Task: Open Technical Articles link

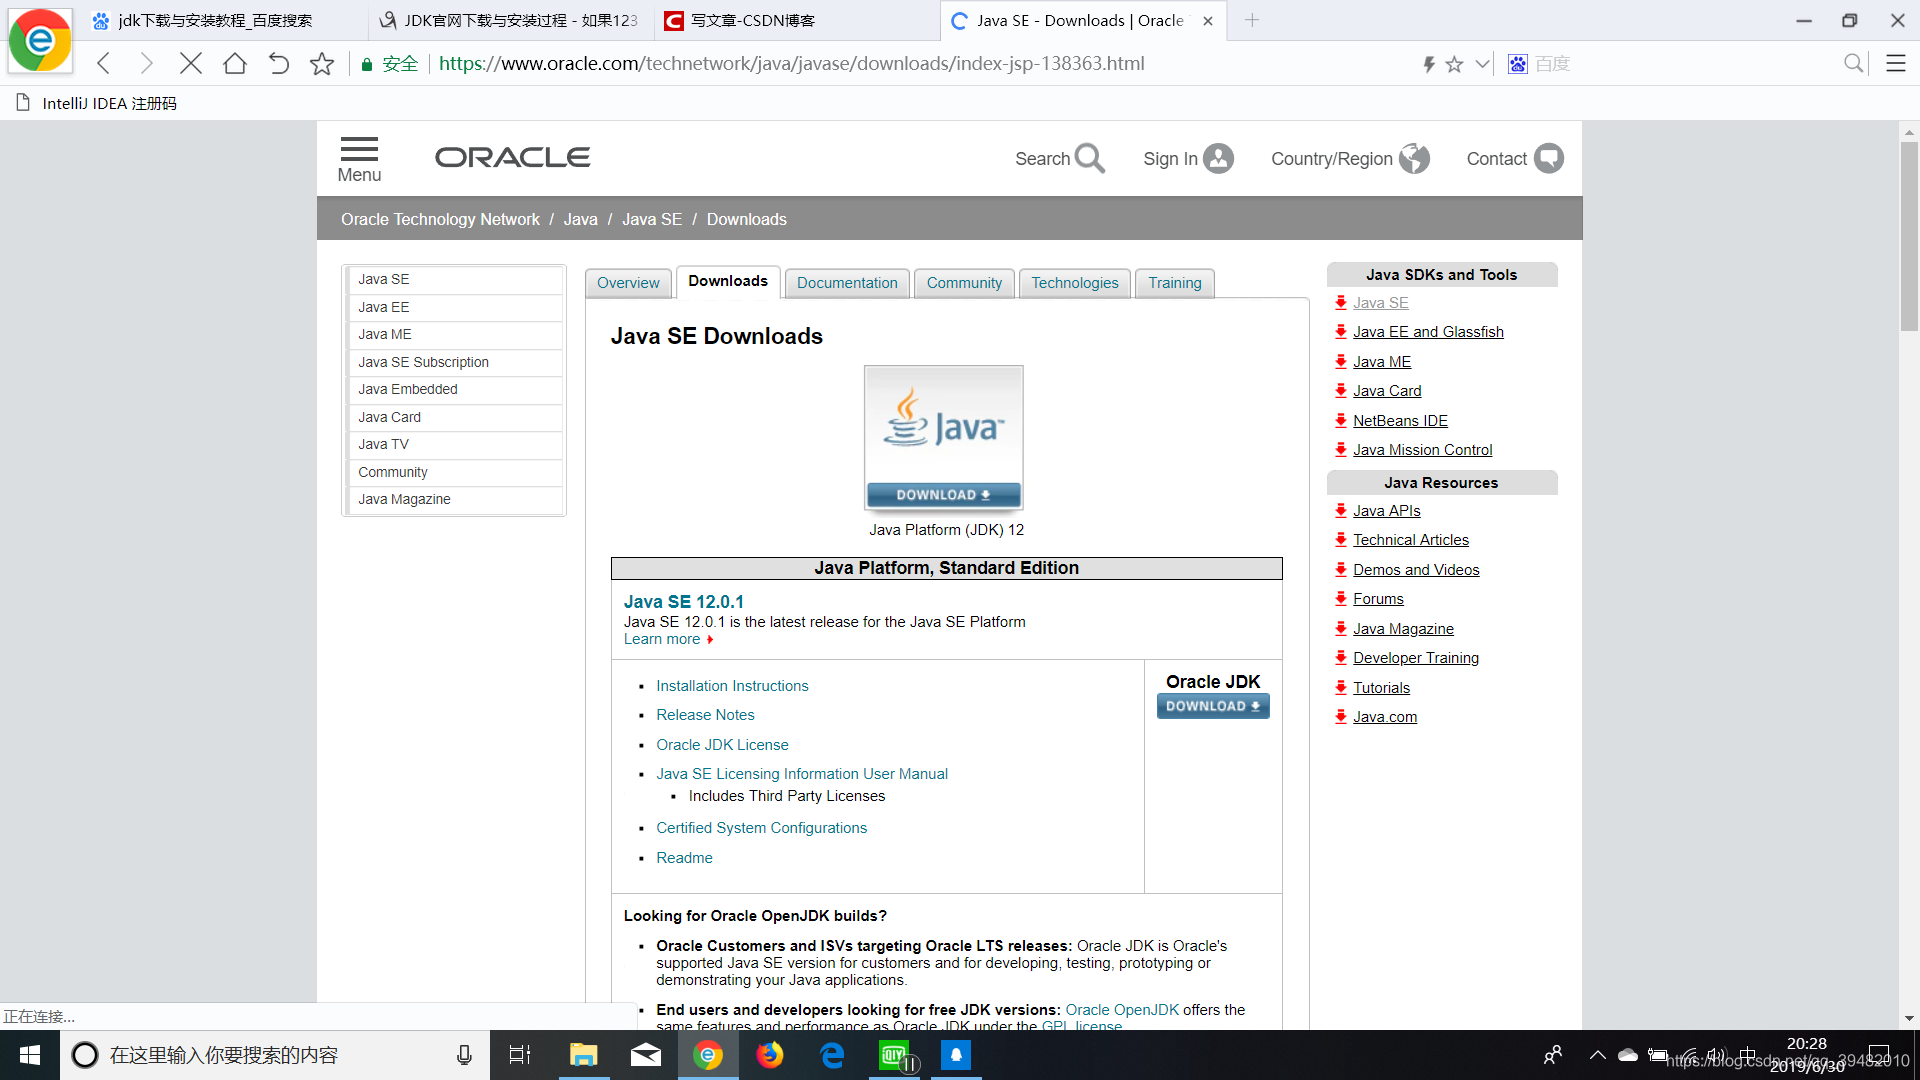Action: click(1411, 540)
